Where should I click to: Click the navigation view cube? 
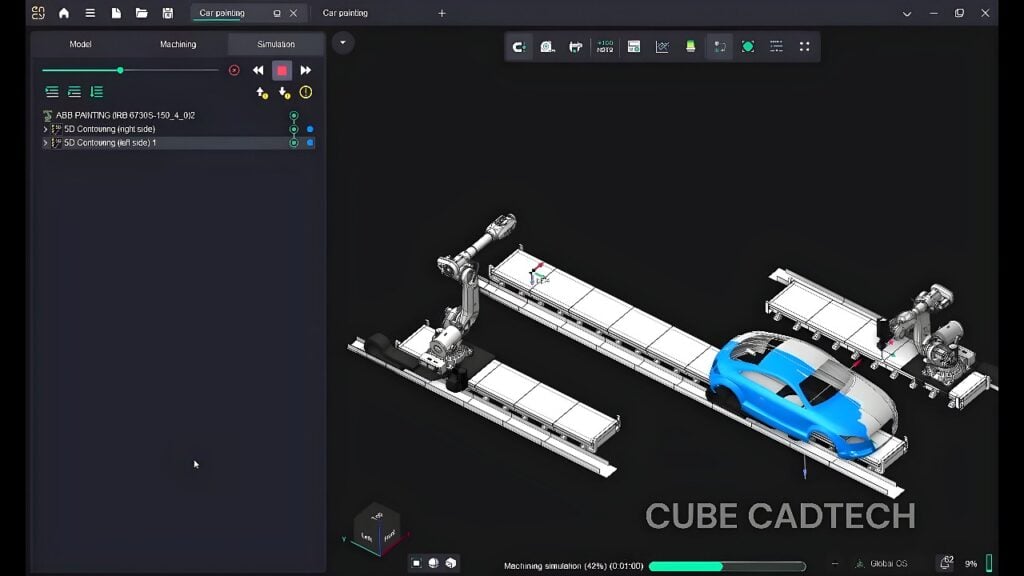[377, 529]
